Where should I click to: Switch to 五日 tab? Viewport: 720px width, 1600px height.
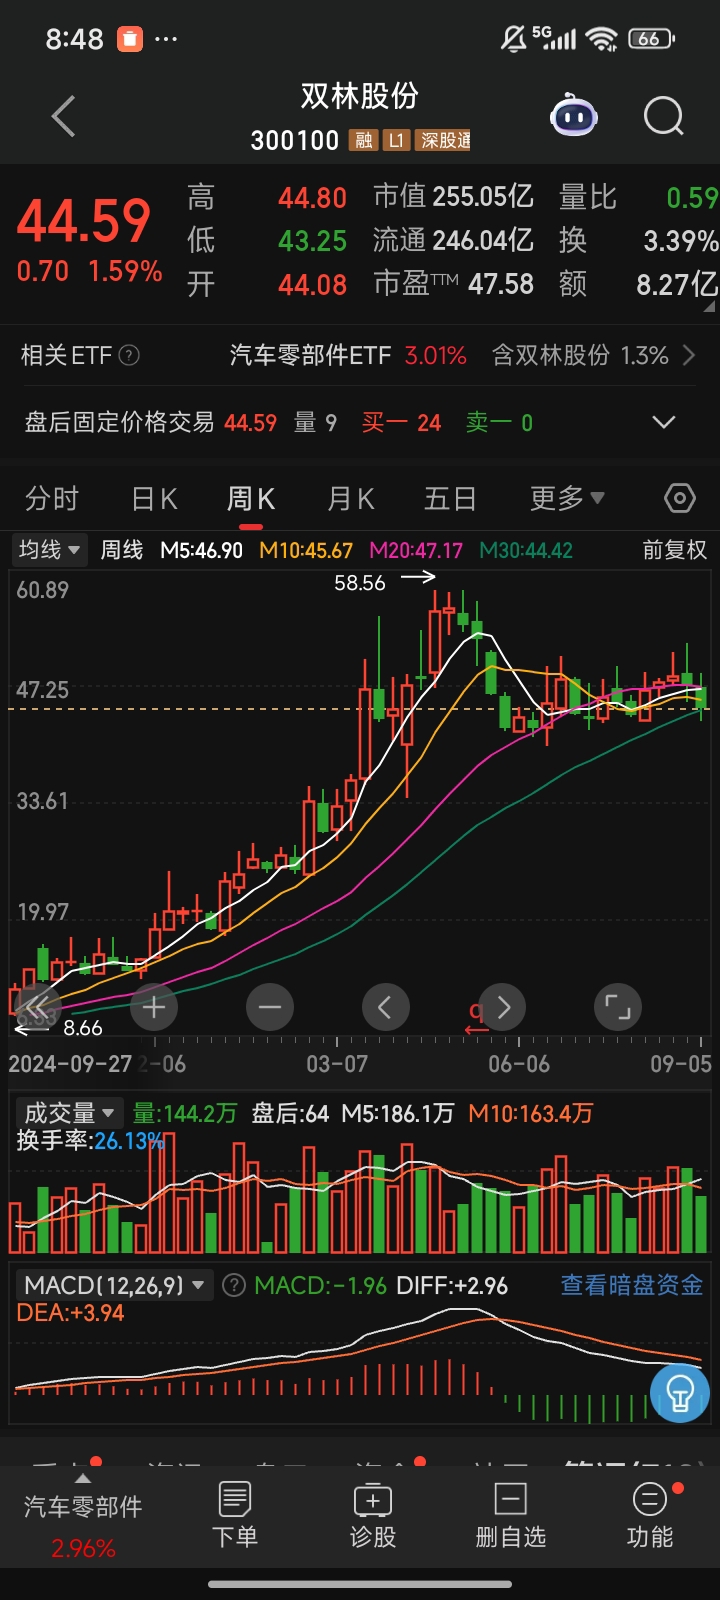point(450,498)
